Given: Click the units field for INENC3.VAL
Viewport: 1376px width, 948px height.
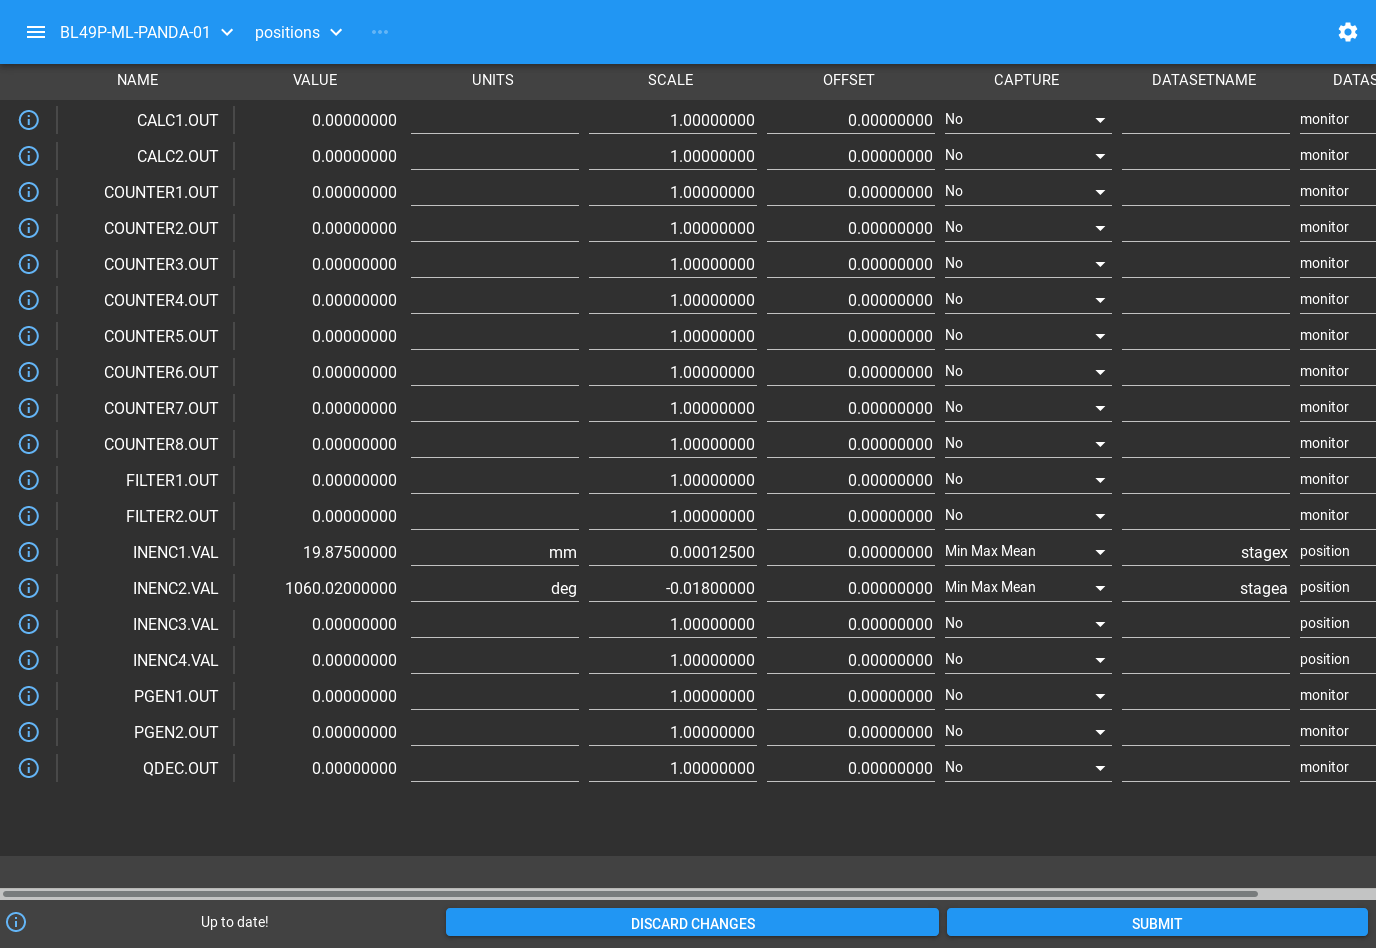Looking at the screenshot, I should click(494, 624).
